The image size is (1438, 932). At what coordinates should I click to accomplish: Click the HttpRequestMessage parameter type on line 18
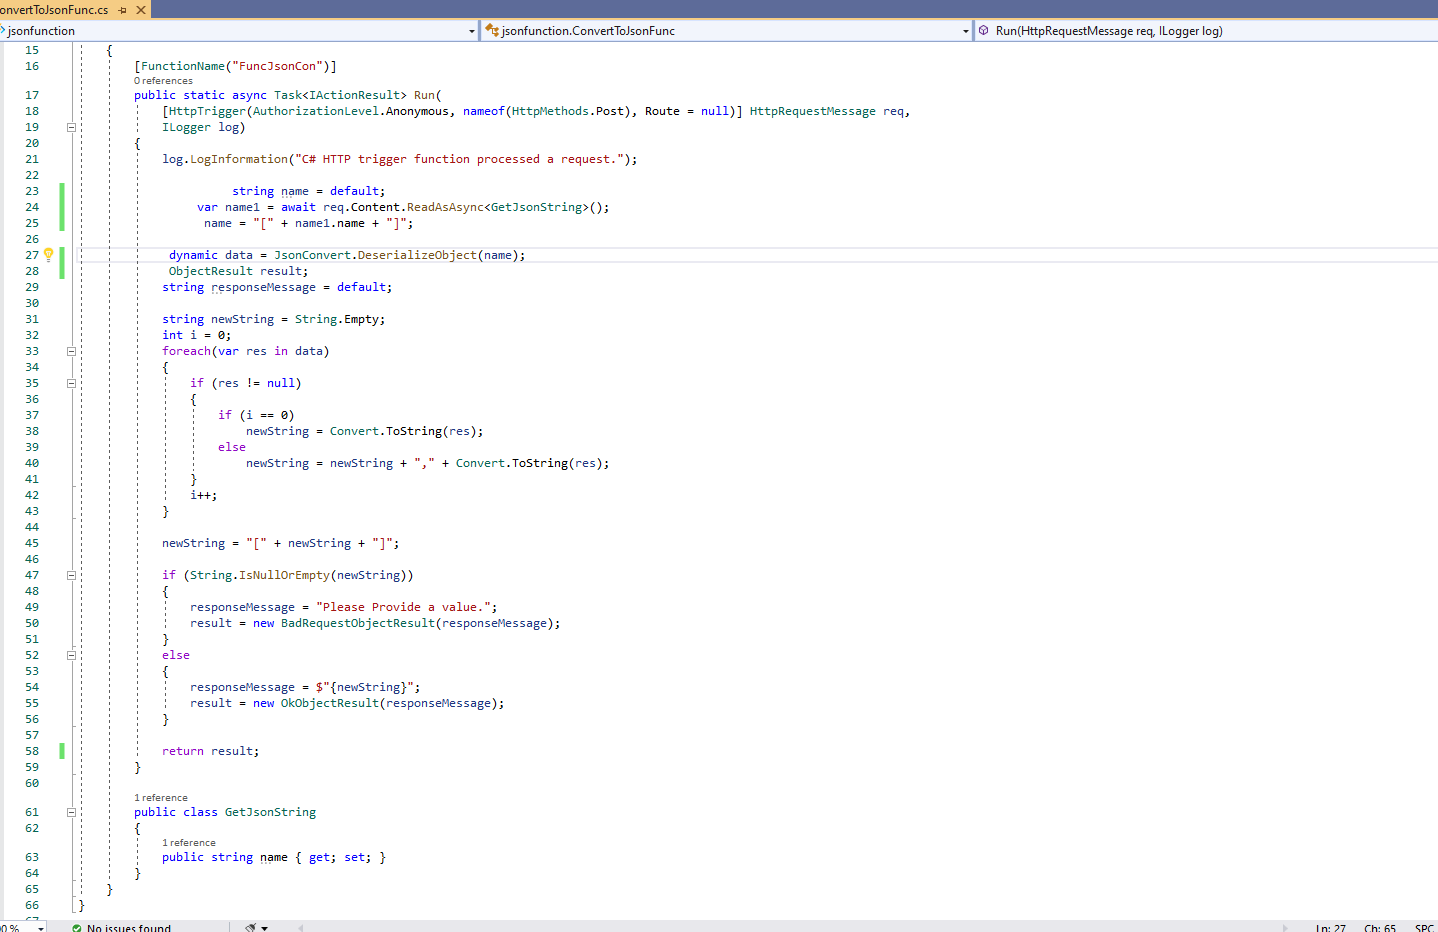pyautogui.click(x=812, y=111)
